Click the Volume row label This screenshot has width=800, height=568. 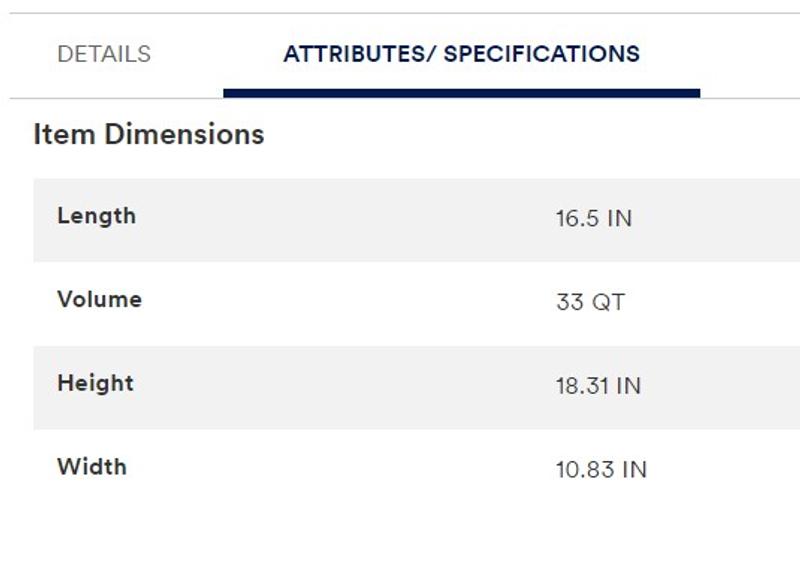99,300
